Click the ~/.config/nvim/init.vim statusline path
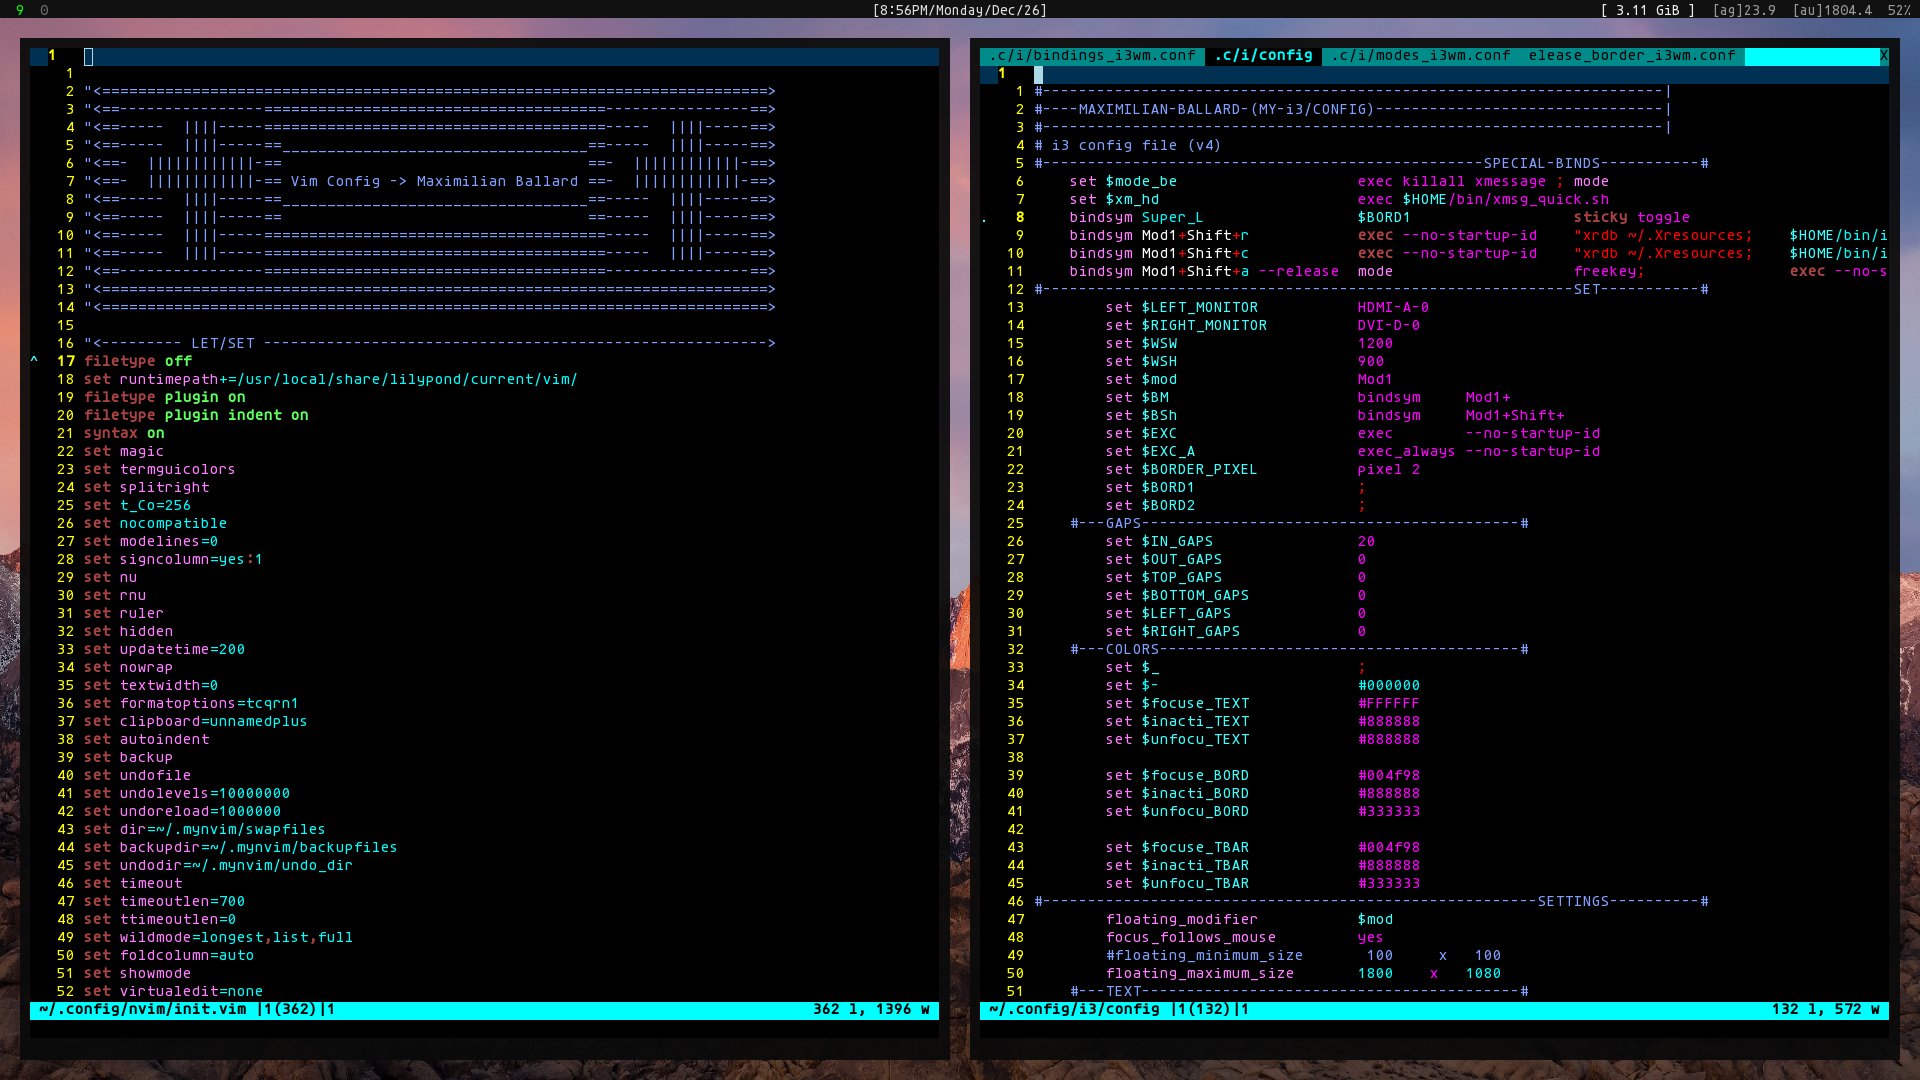Screen dimensions: 1920x1080 click(x=142, y=1010)
